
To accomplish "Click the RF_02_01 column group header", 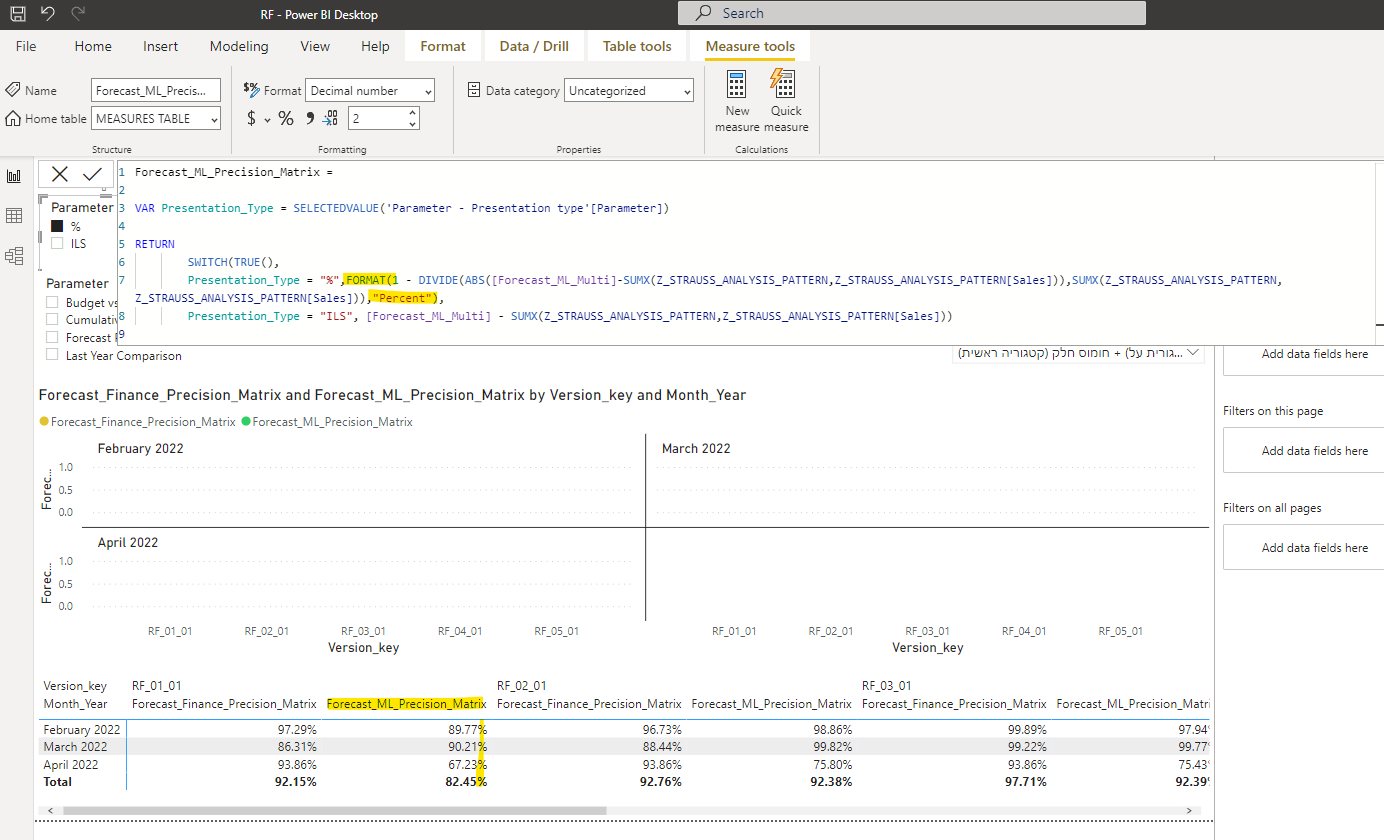I will [522, 685].
